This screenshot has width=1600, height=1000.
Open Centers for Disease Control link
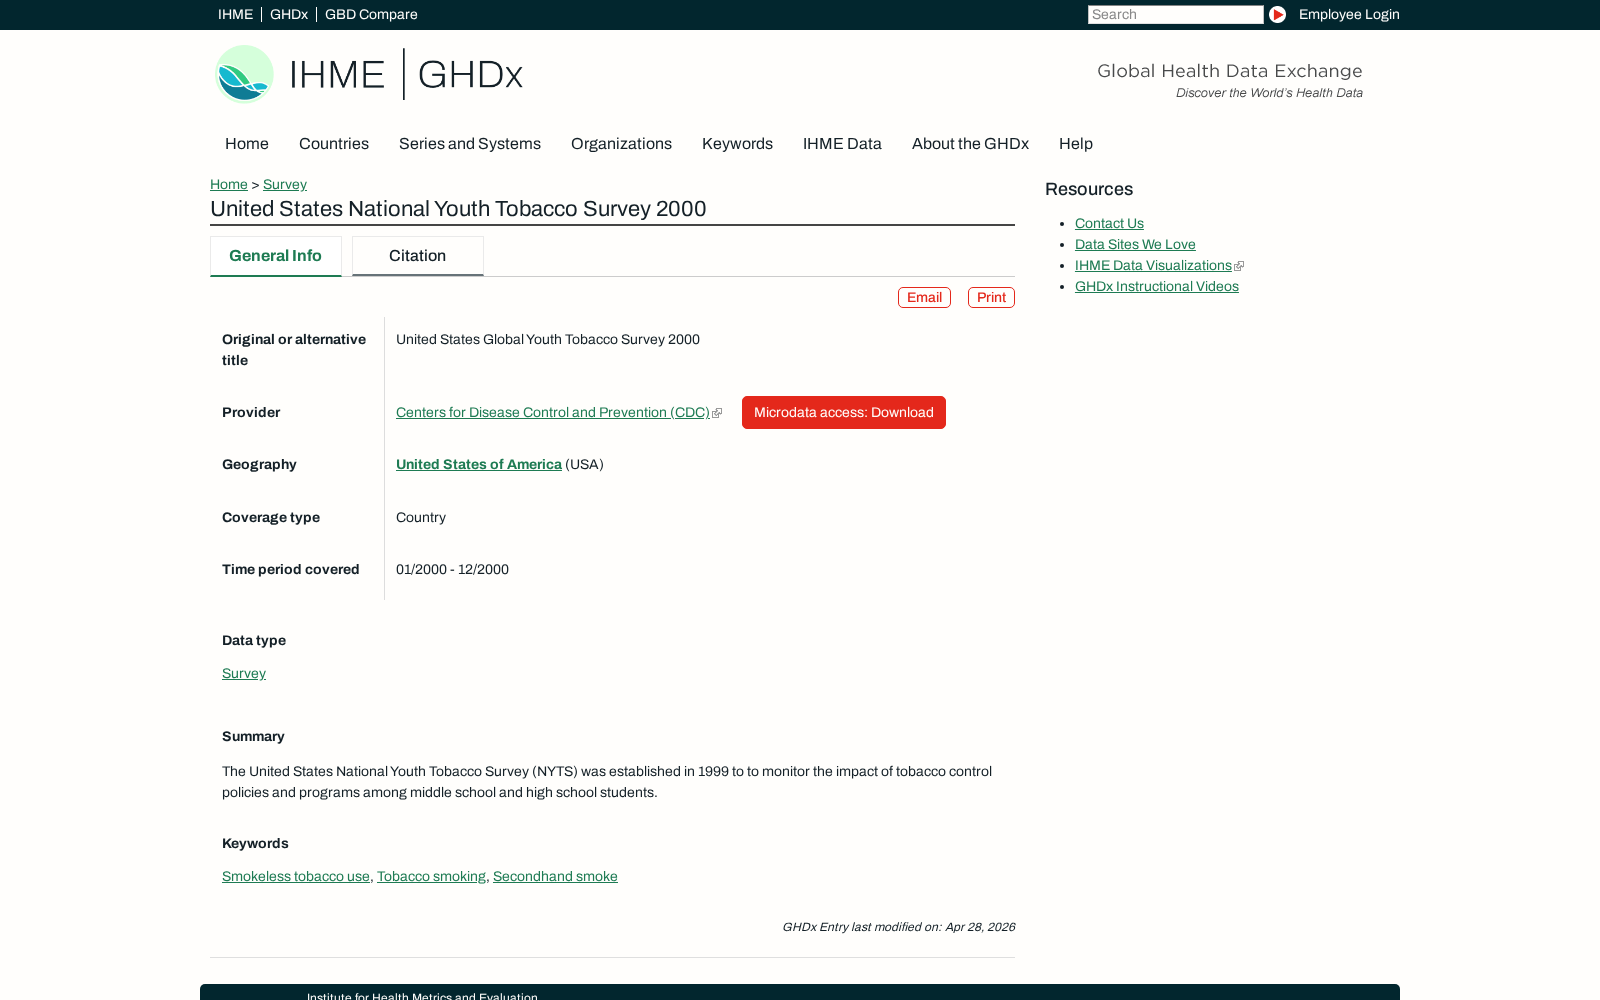click(x=553, y=412)
